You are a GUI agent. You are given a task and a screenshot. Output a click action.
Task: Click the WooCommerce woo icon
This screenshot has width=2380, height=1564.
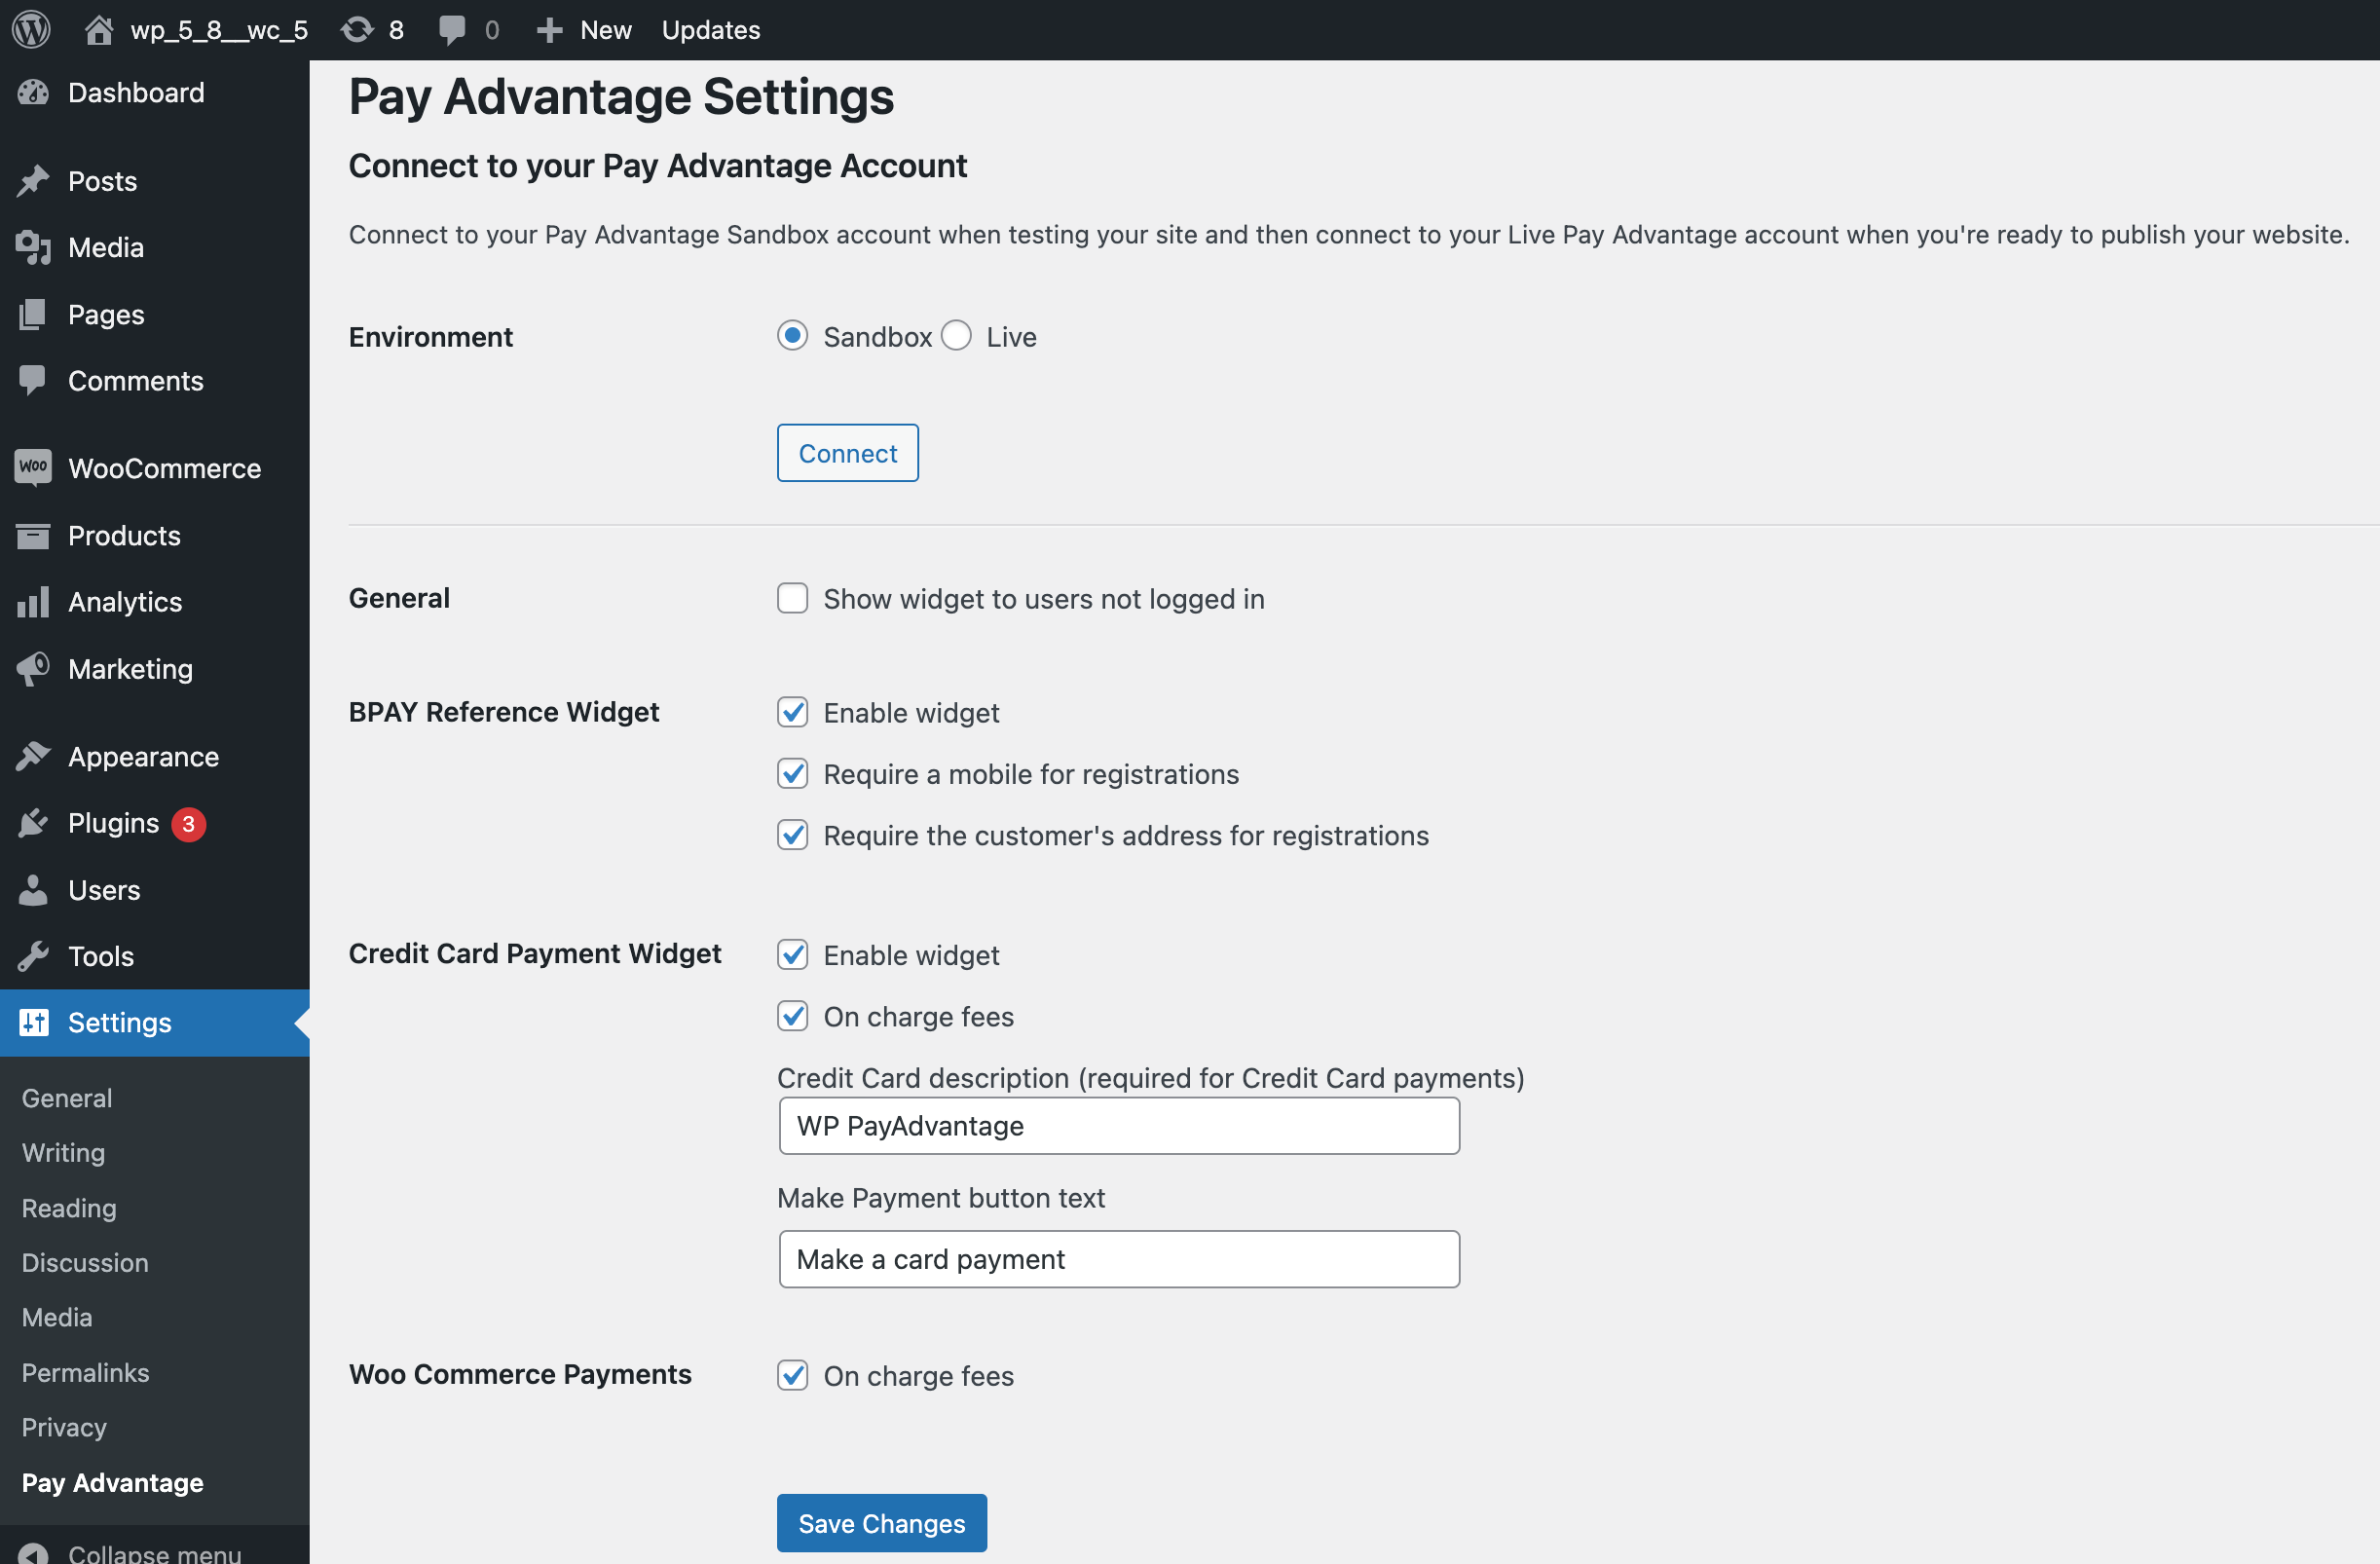pos(33,468)
